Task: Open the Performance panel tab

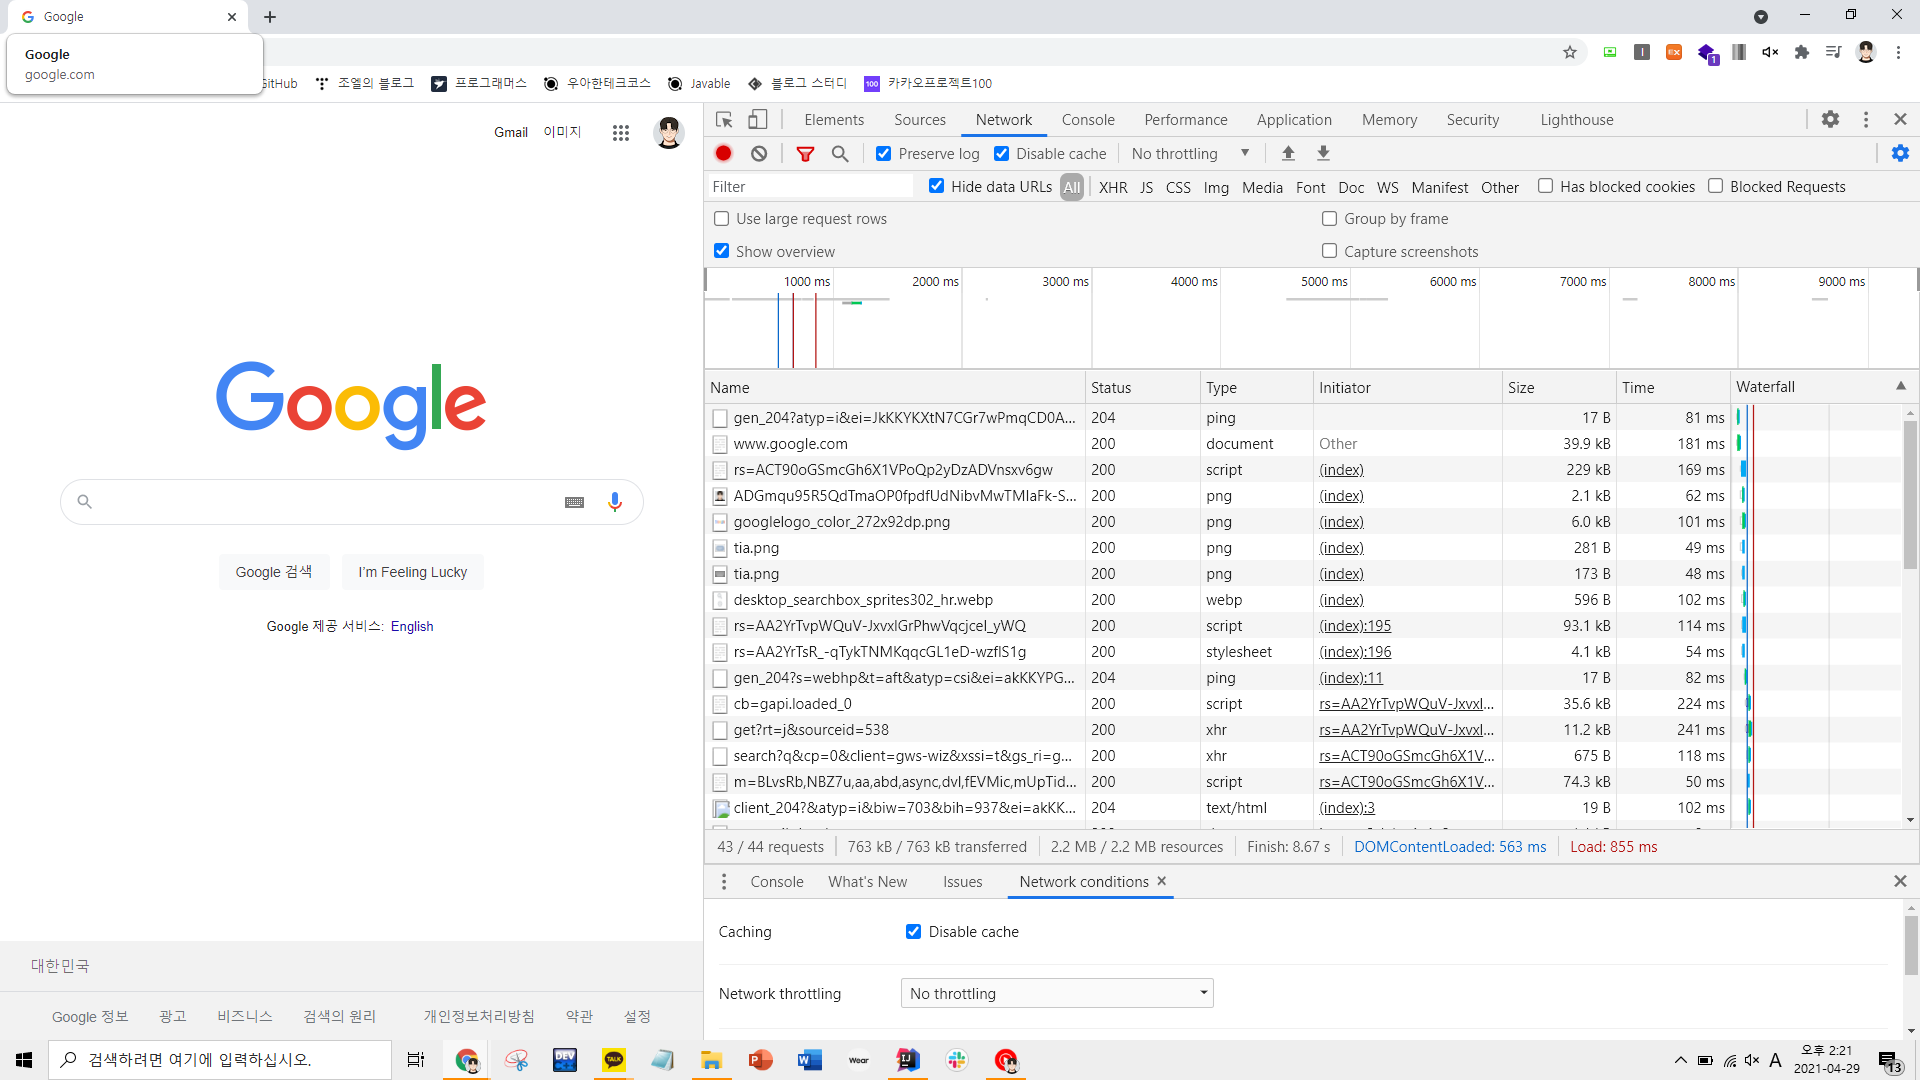Action: coord(1185,119)
